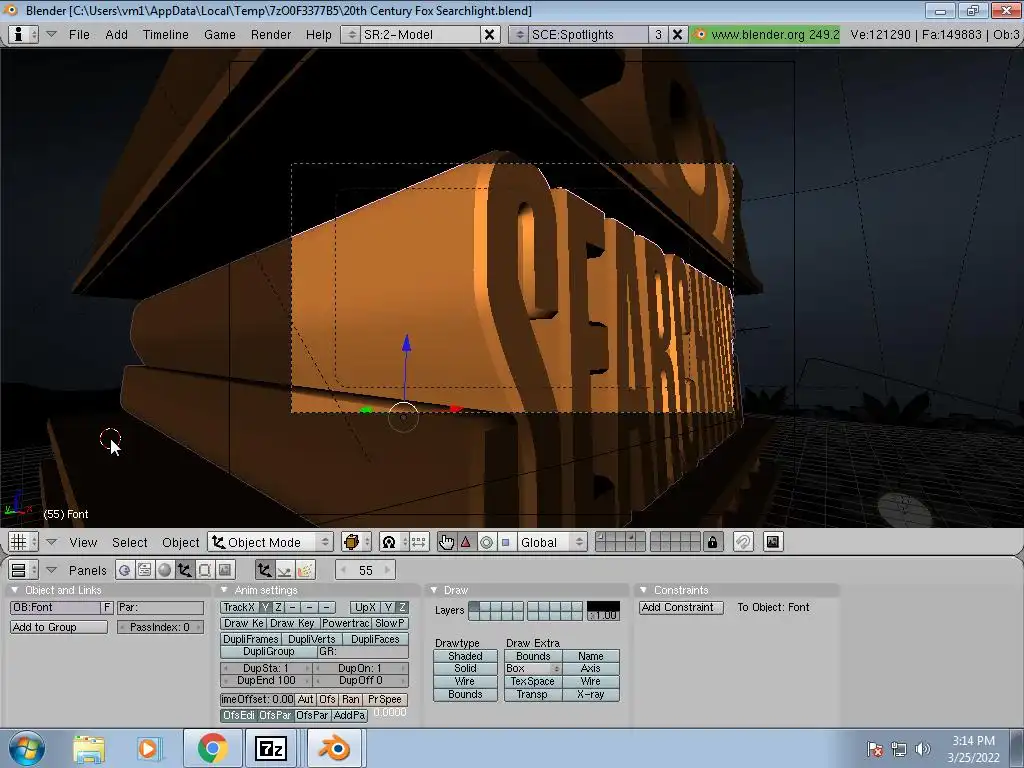
Task: Delete the SR:2-Model screen with X button
Action: tap(489, 35)
